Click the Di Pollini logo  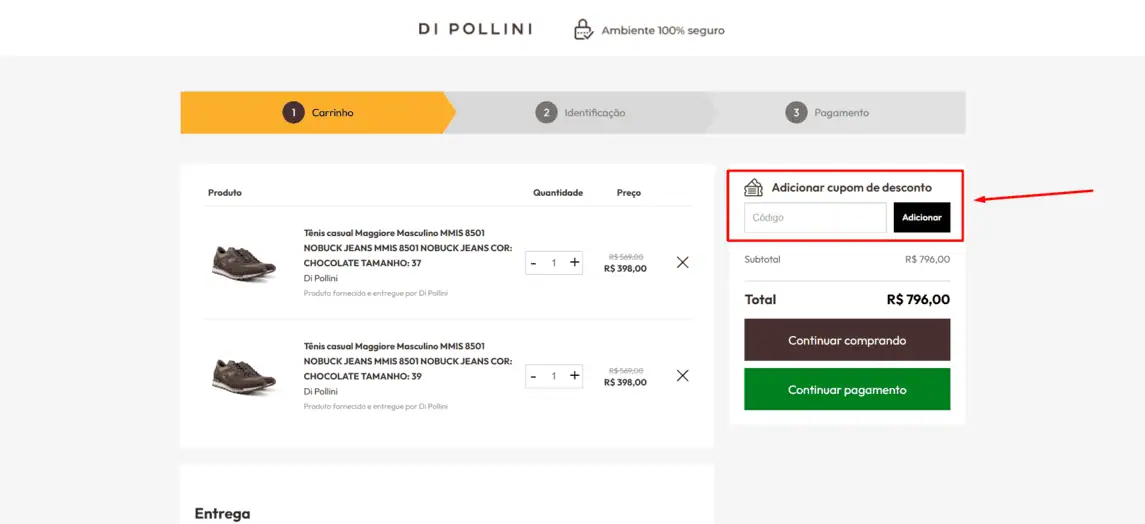(x=475, y=29)
